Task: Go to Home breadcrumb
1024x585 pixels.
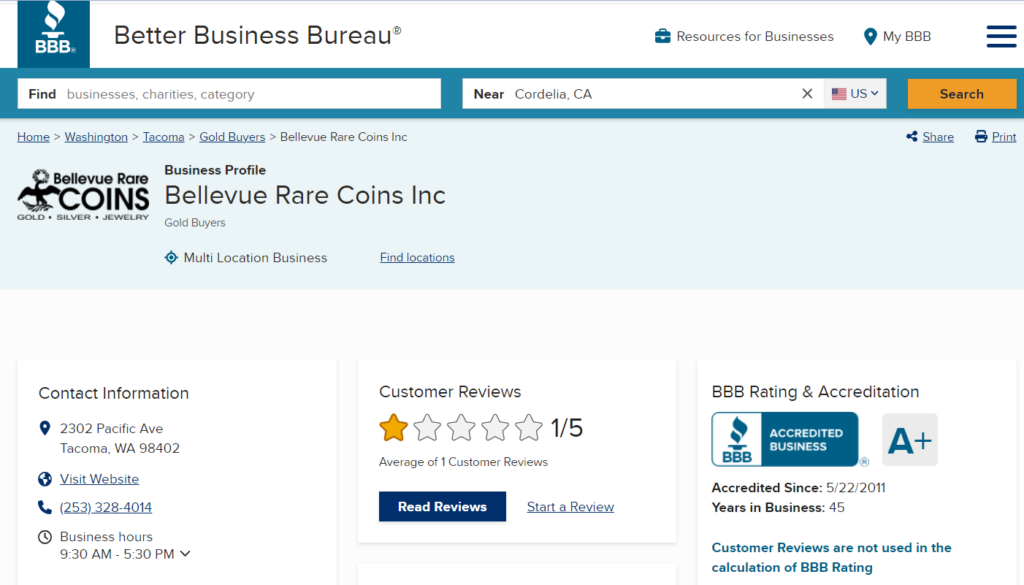Action: pos(33,136)
